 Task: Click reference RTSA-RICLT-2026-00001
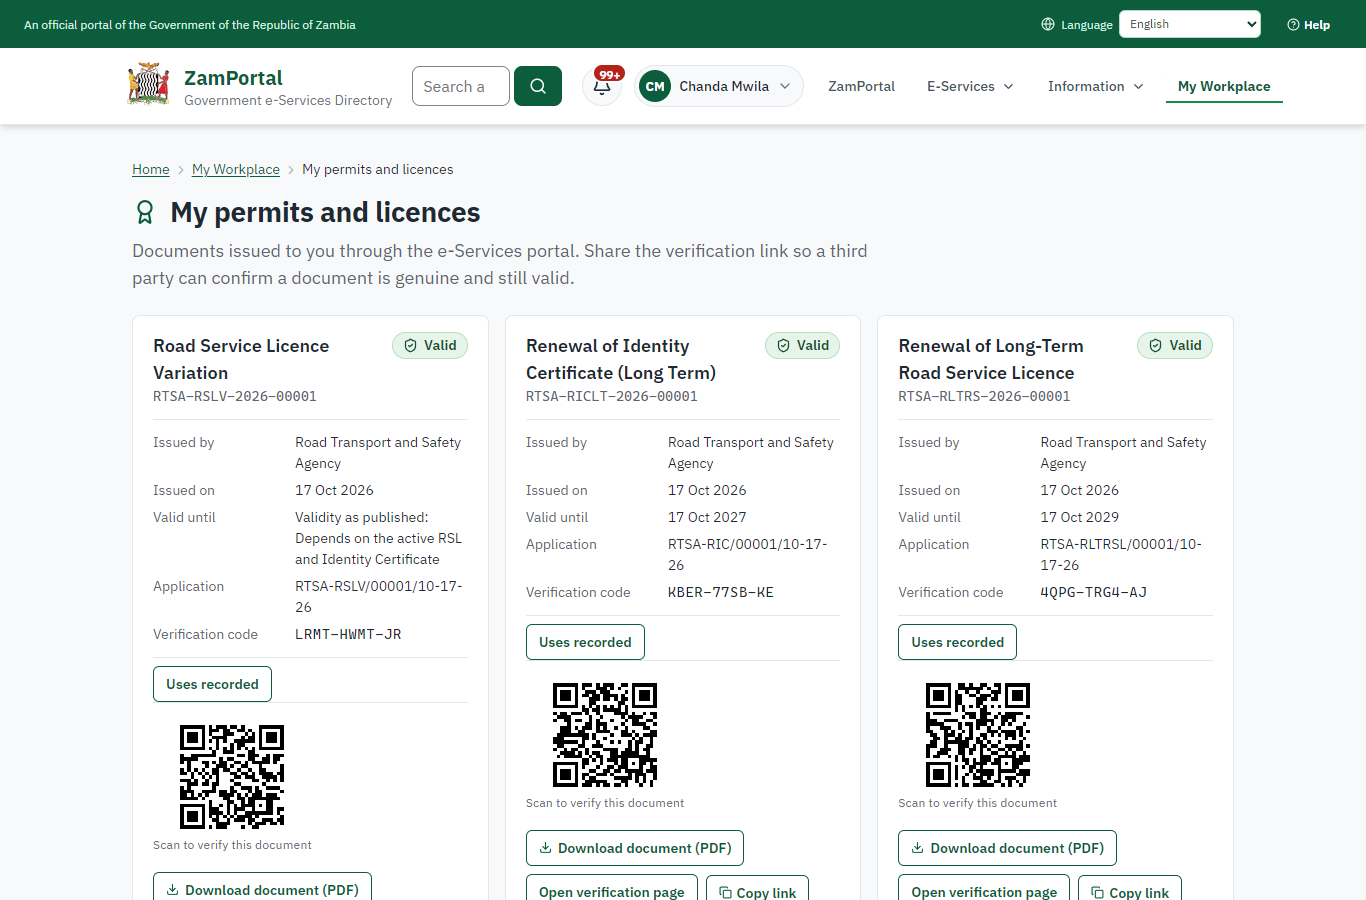612,396
